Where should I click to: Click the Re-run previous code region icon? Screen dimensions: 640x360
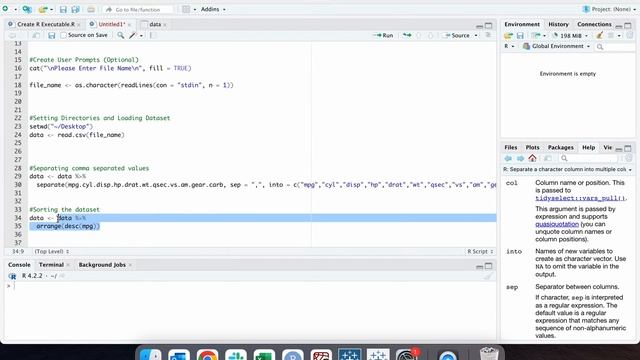tap(407, 36)
